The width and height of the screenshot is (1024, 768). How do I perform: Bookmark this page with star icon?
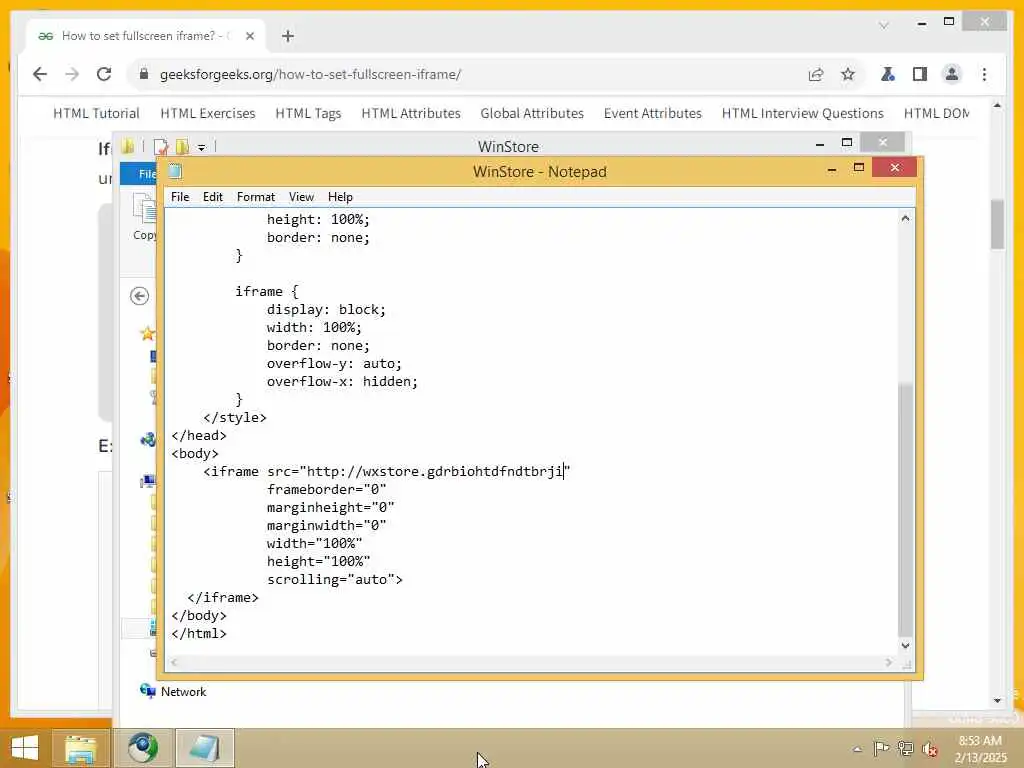(848, 74)
